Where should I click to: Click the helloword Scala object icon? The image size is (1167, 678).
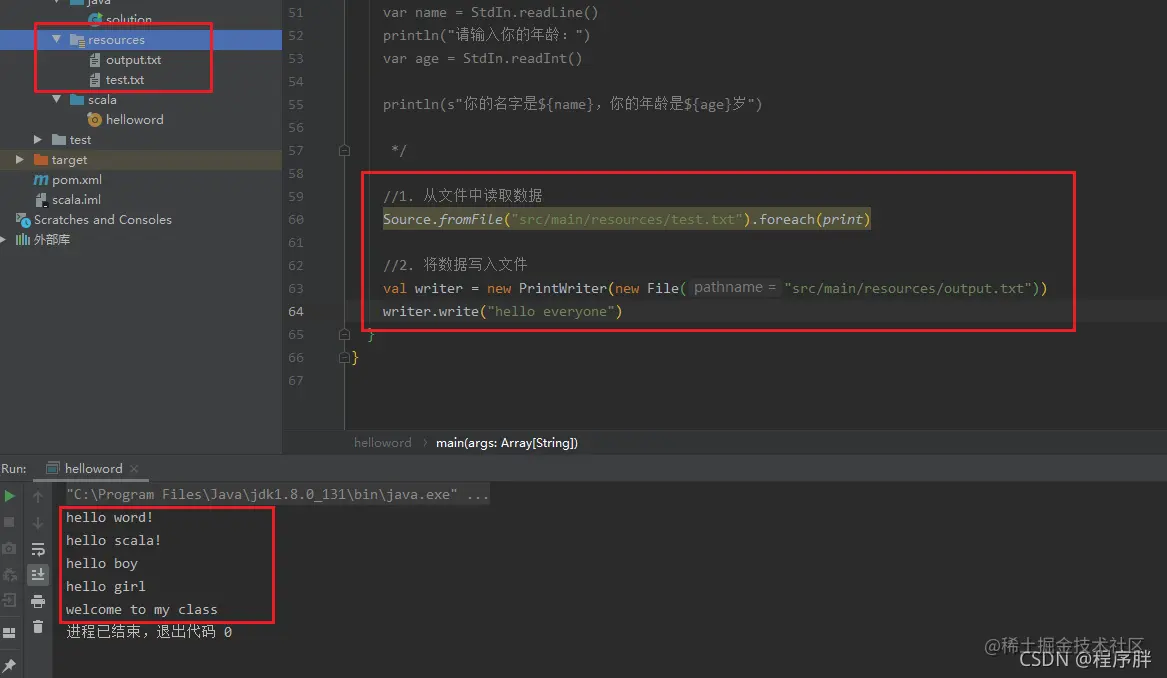coord(95,119)
